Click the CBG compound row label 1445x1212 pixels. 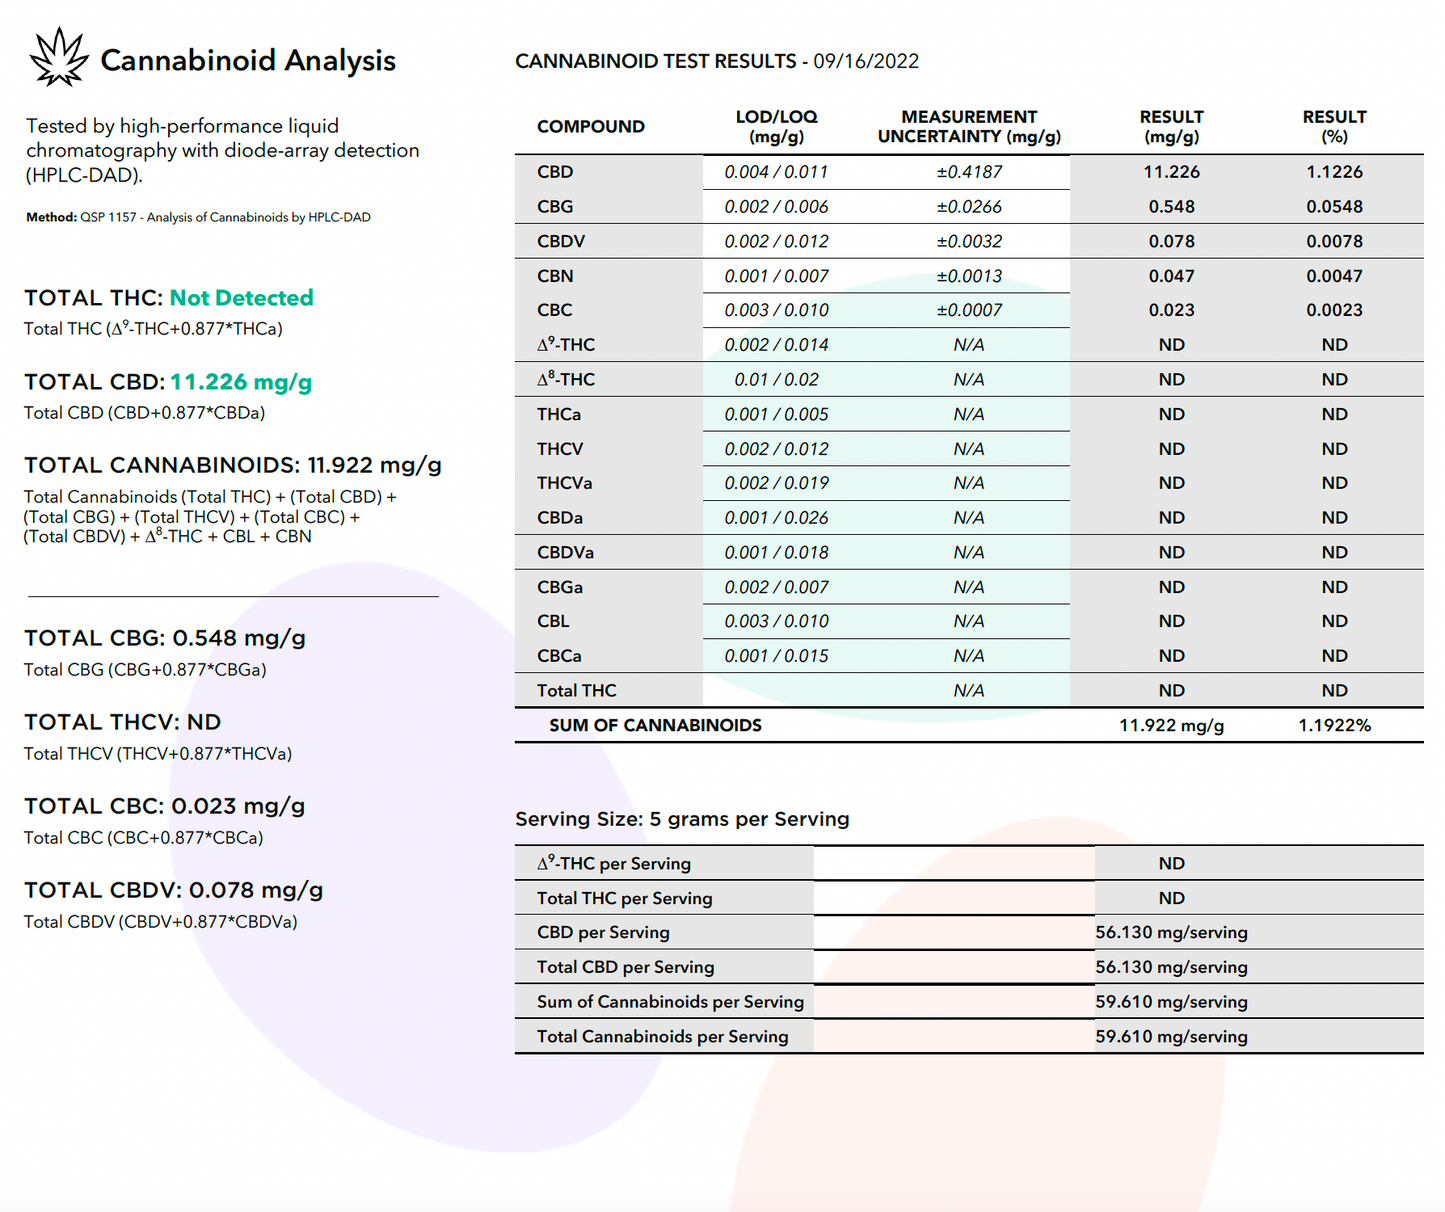(x=555, y=207)
